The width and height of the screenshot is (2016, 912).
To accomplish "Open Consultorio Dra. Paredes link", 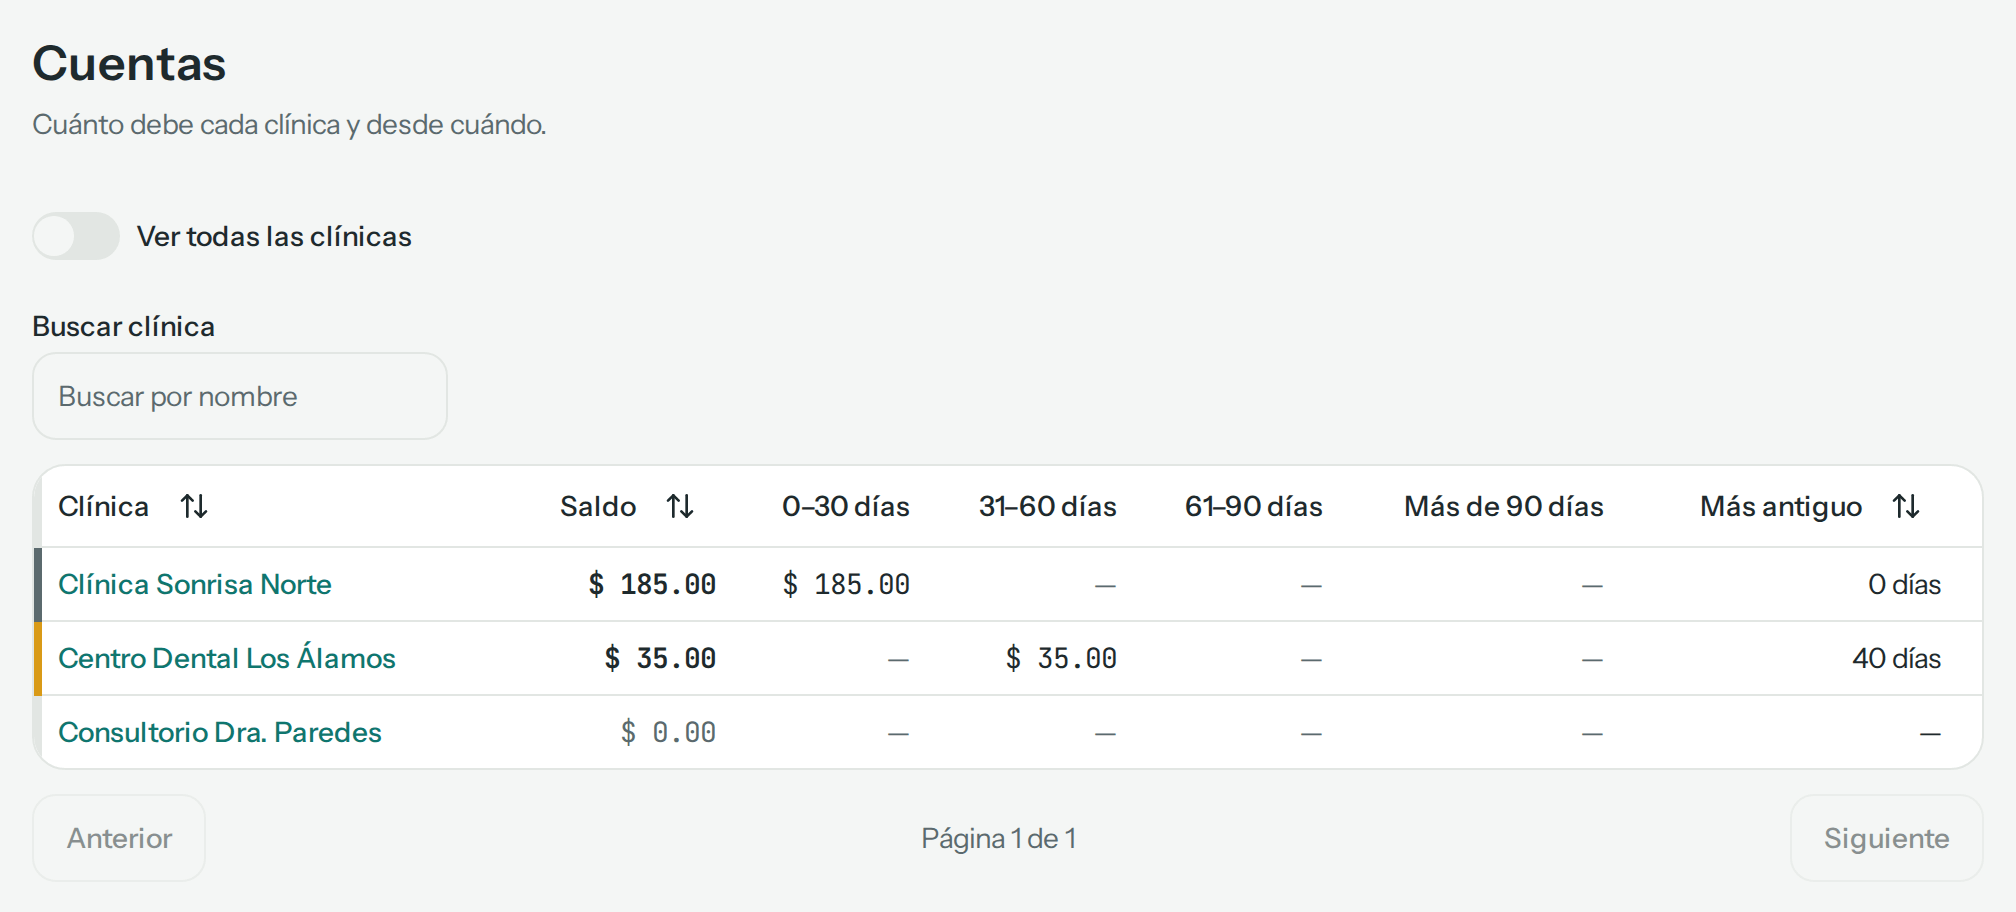I will pyautogui.click(x=220, y=732).
